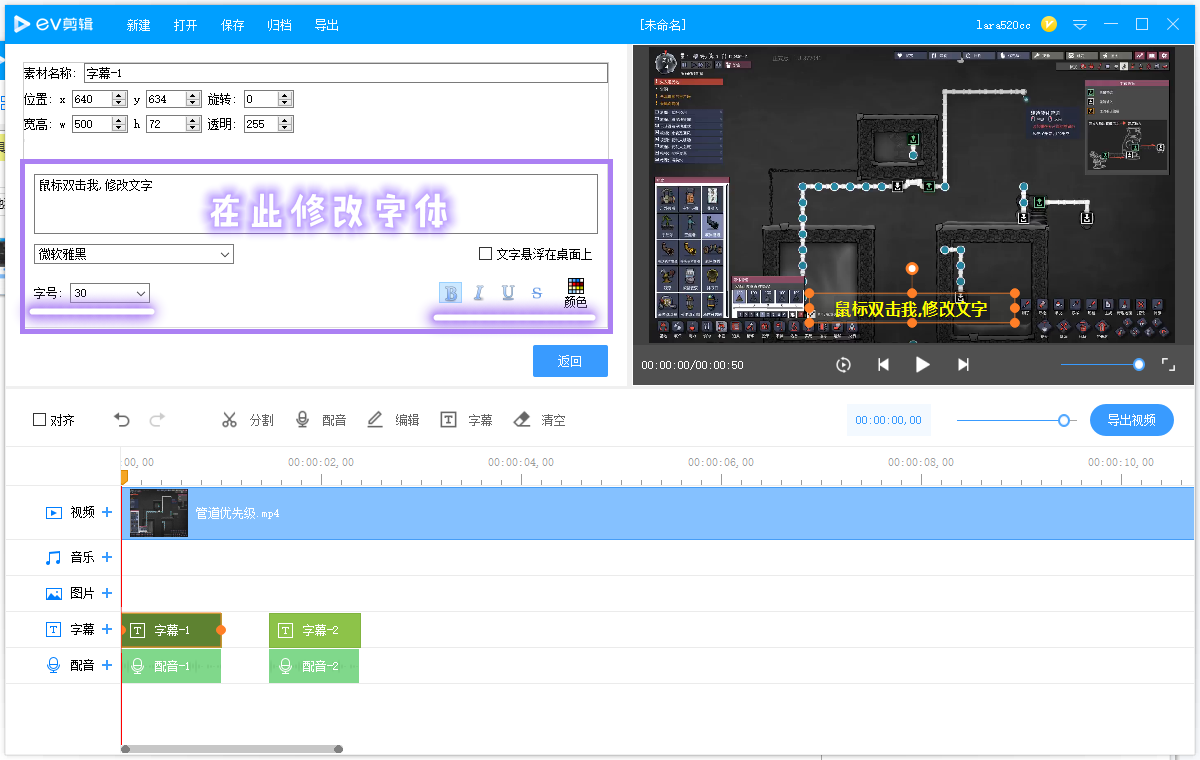The image size is (1200, 760).
Task: Click the loop playback icon
Action: click(x=843, y=365)
